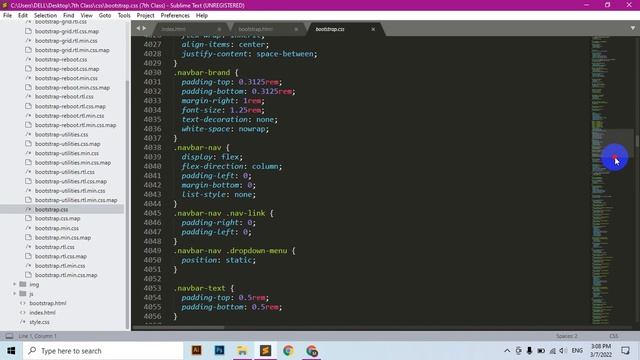
Task: Open Photoshop from the taskbar
Action: pyautogui.click(x=219, y=350)
